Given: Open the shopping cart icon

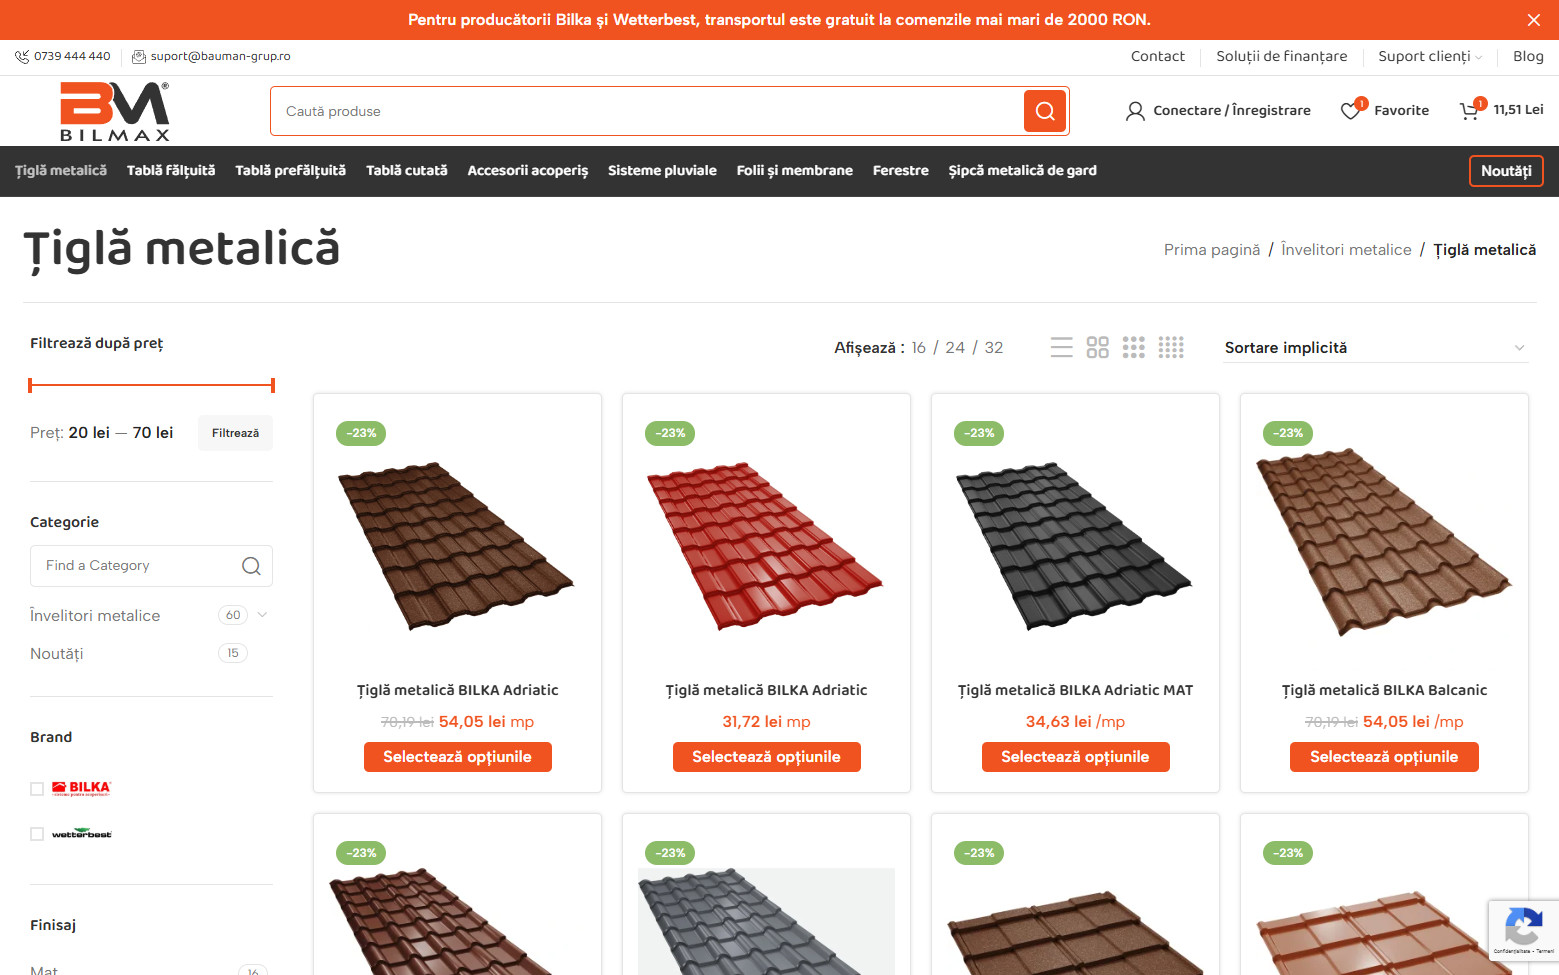Looking at the screenshot, I should (x=1469, y=111).
